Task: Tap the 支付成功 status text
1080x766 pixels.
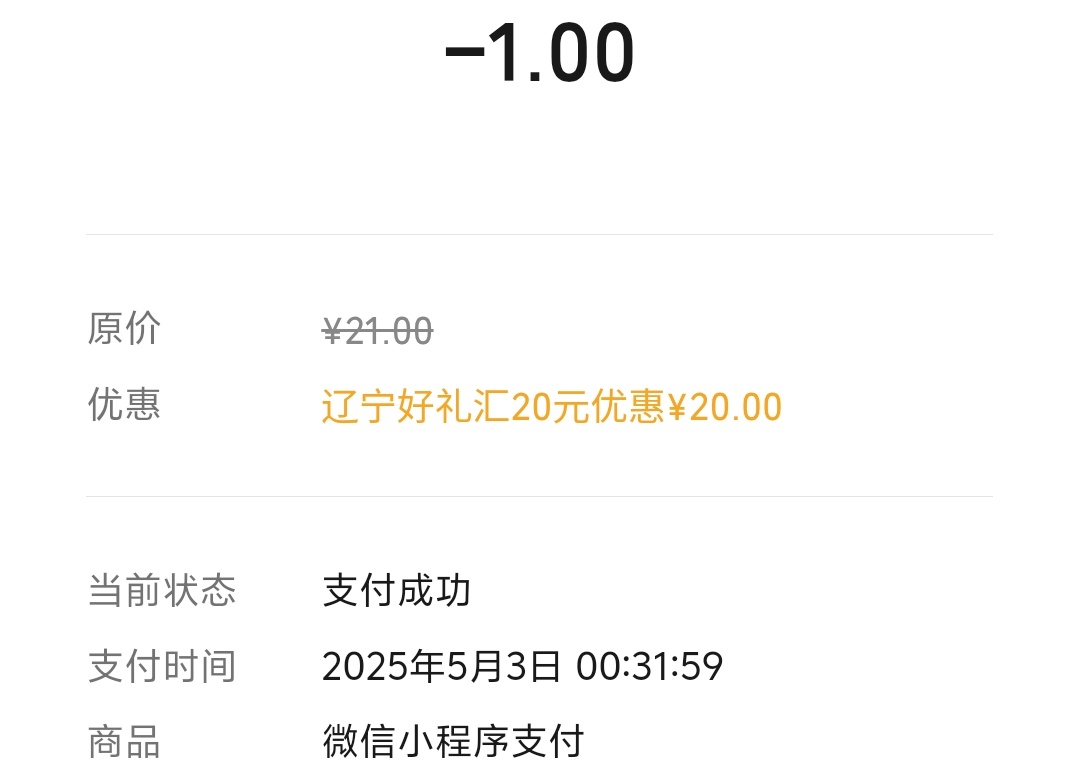Action: click(397, 590)
